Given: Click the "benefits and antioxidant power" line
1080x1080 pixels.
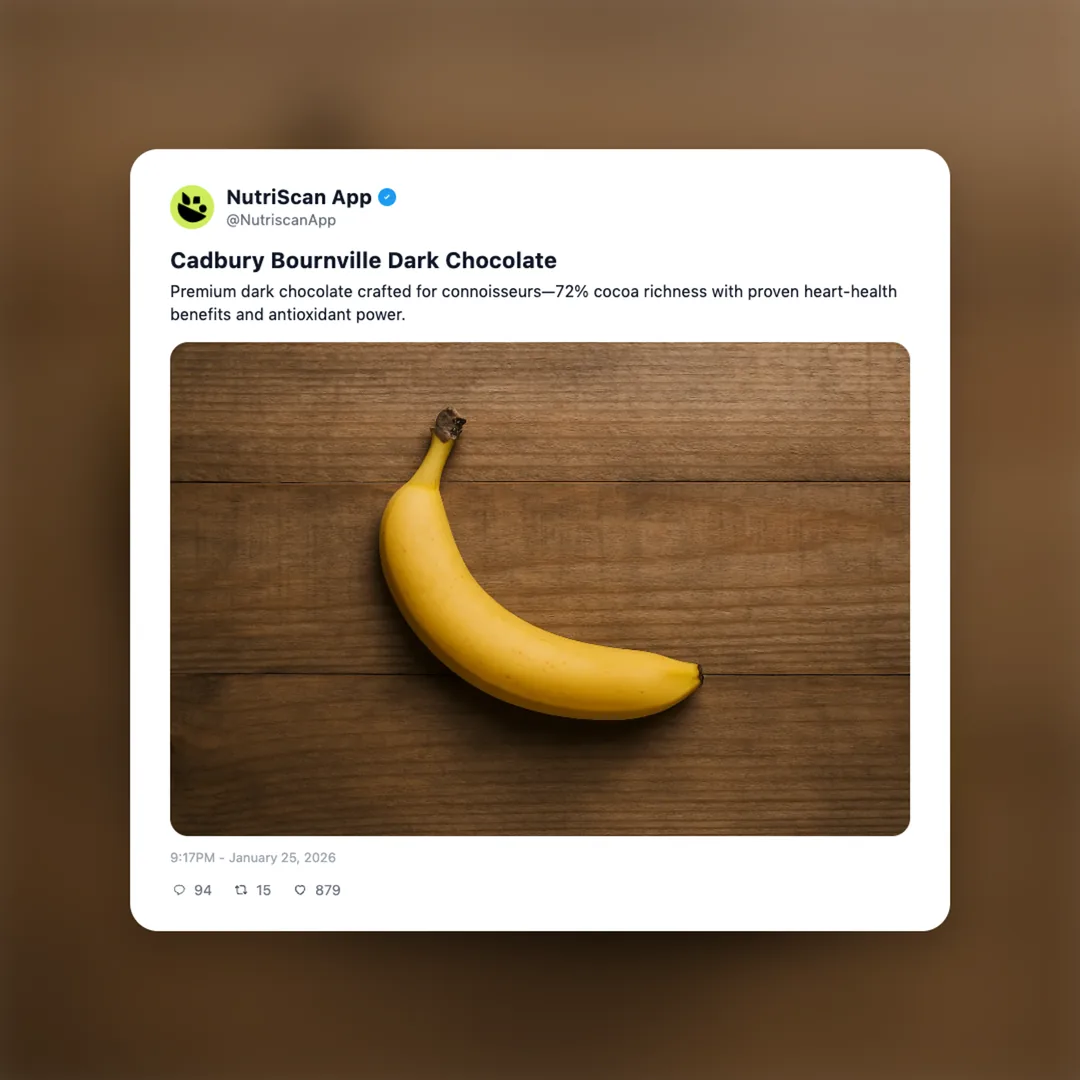Looking at the screenshot, I should 288,315.
